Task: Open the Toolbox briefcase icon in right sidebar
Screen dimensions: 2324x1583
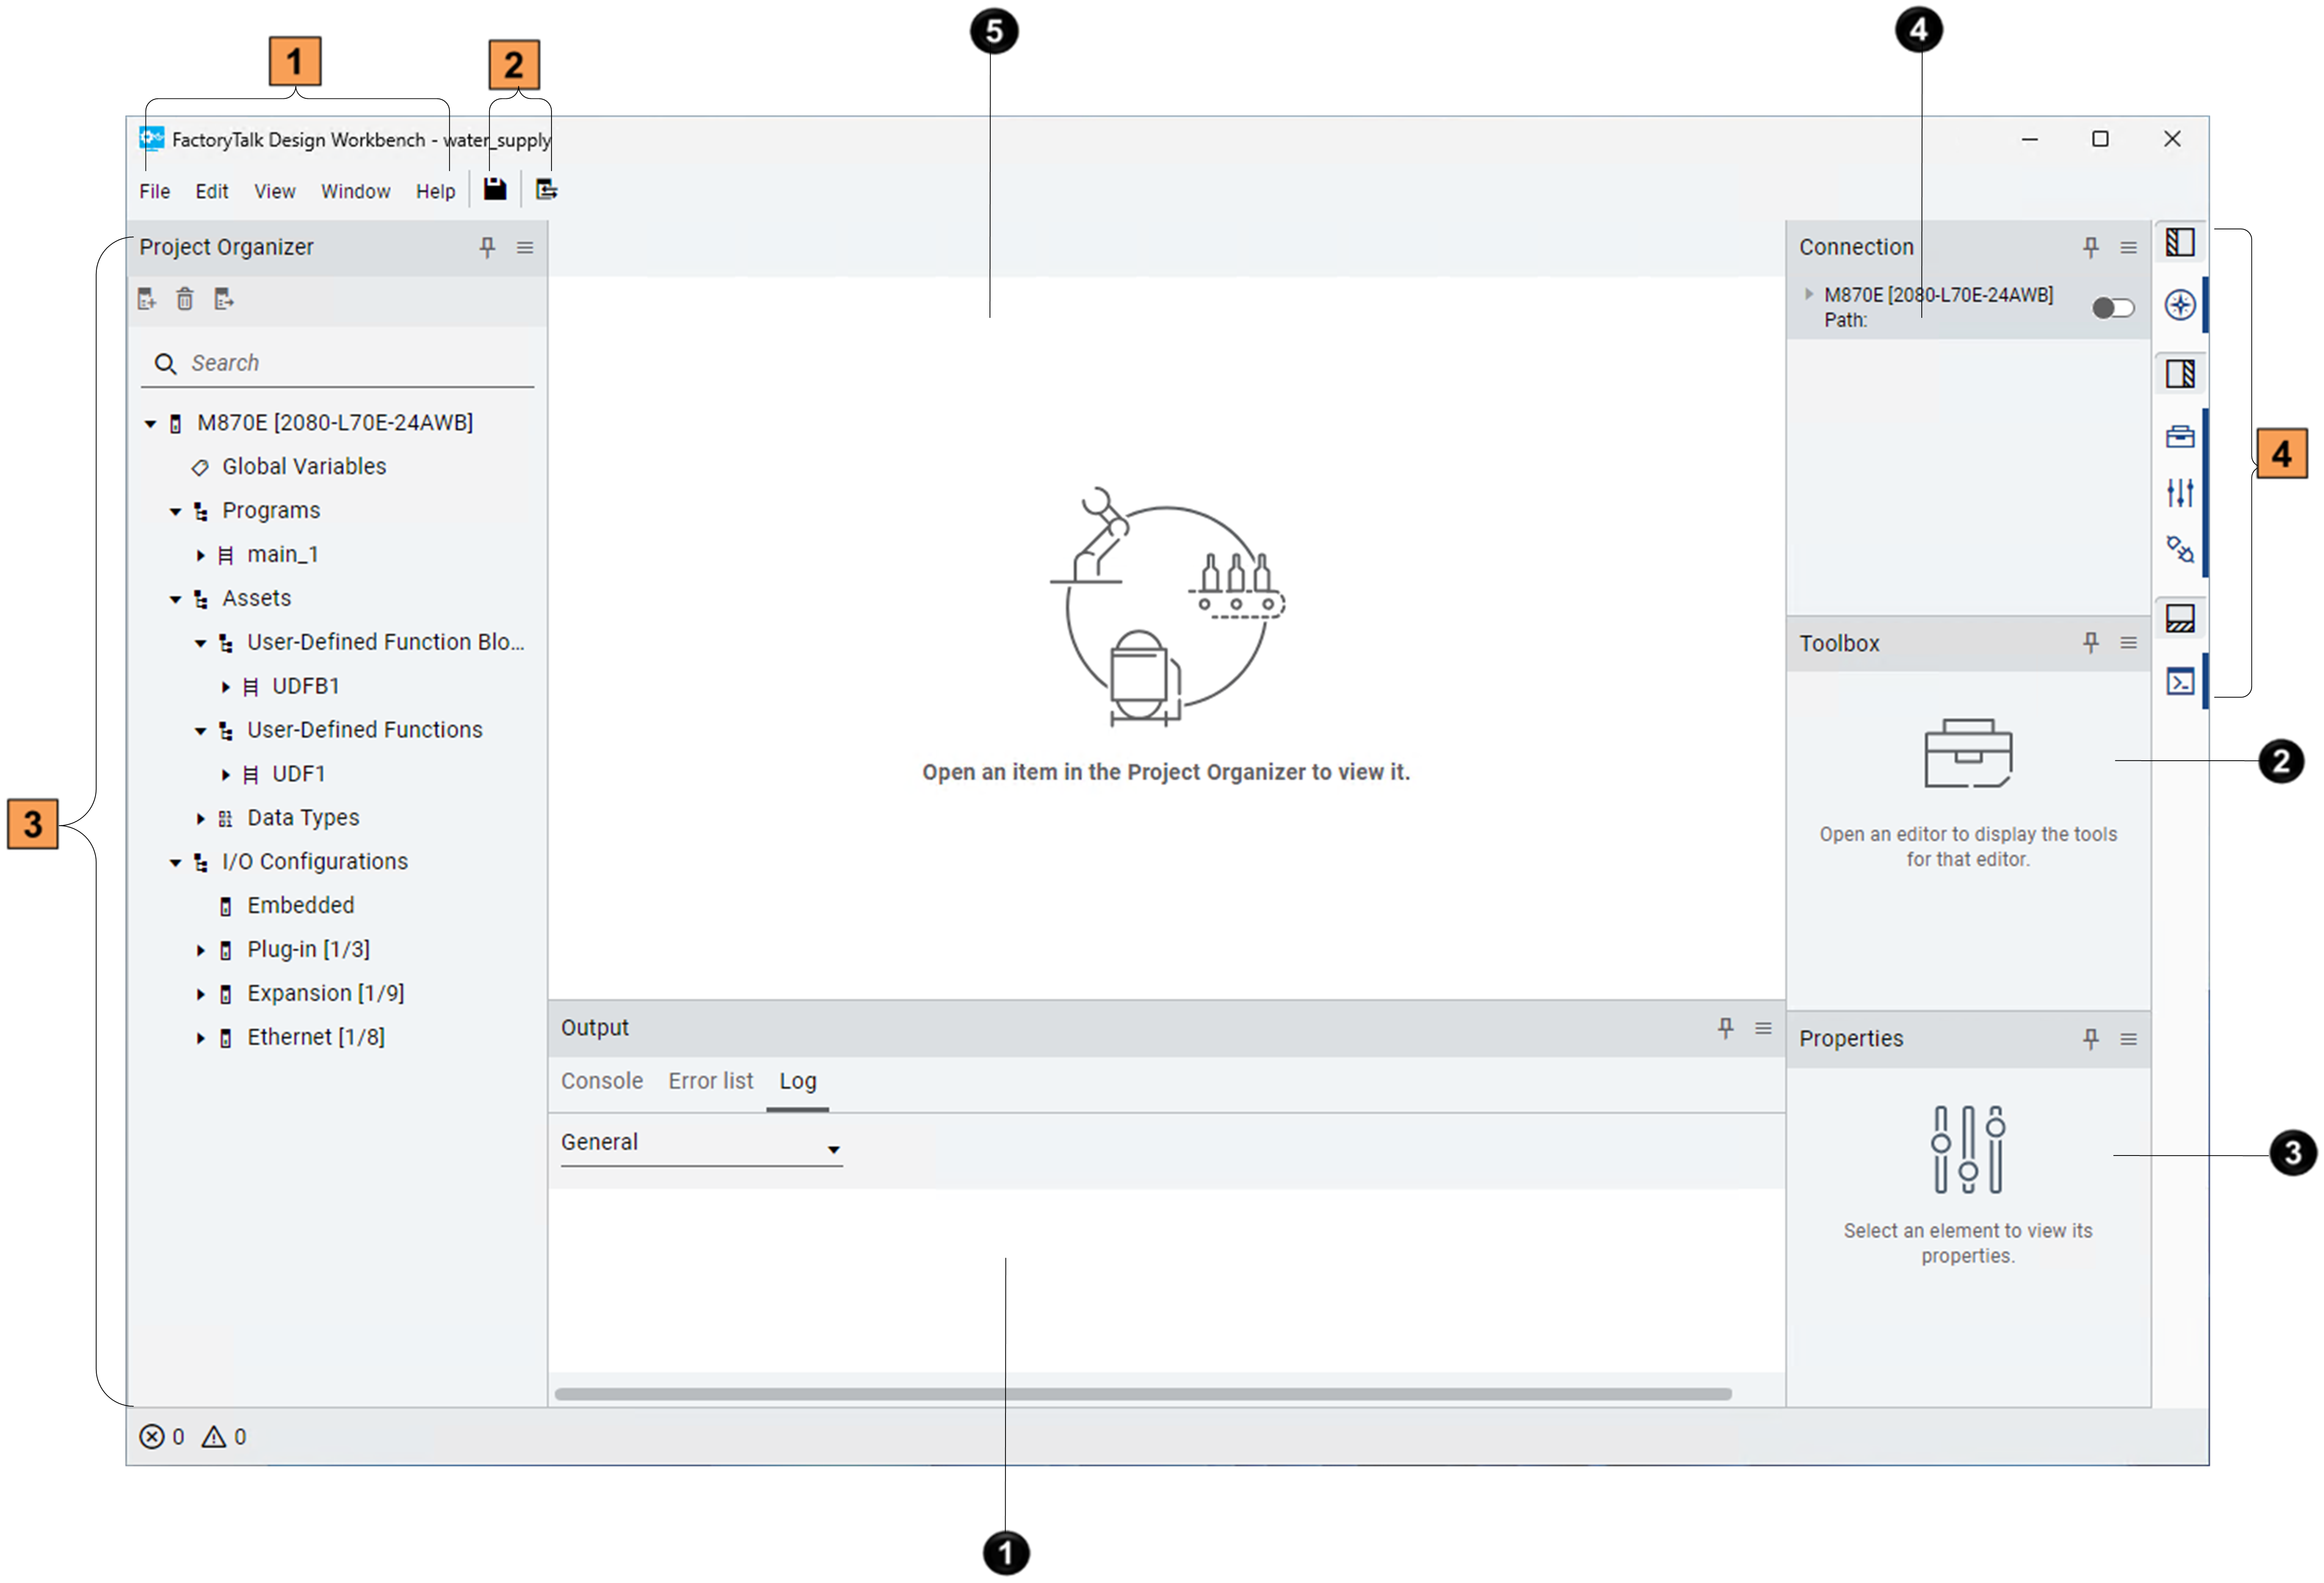Action: click(2180, 436)
